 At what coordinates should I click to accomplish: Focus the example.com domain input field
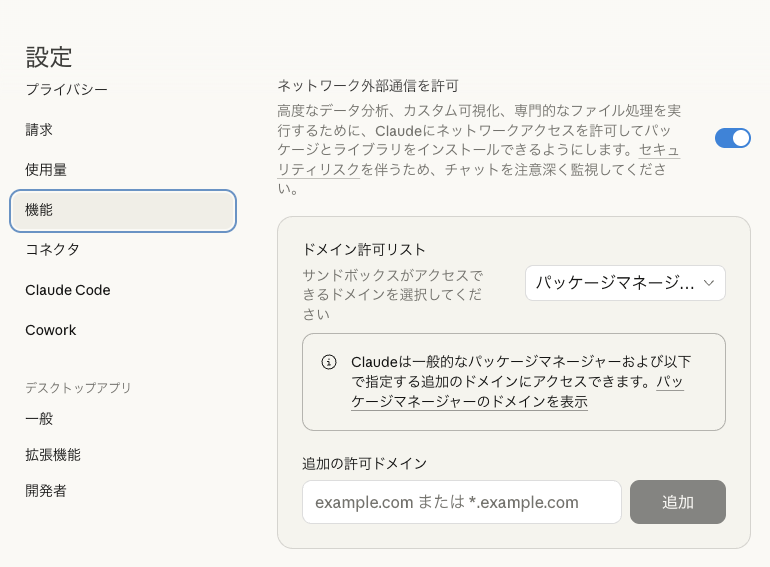[461, 502]
